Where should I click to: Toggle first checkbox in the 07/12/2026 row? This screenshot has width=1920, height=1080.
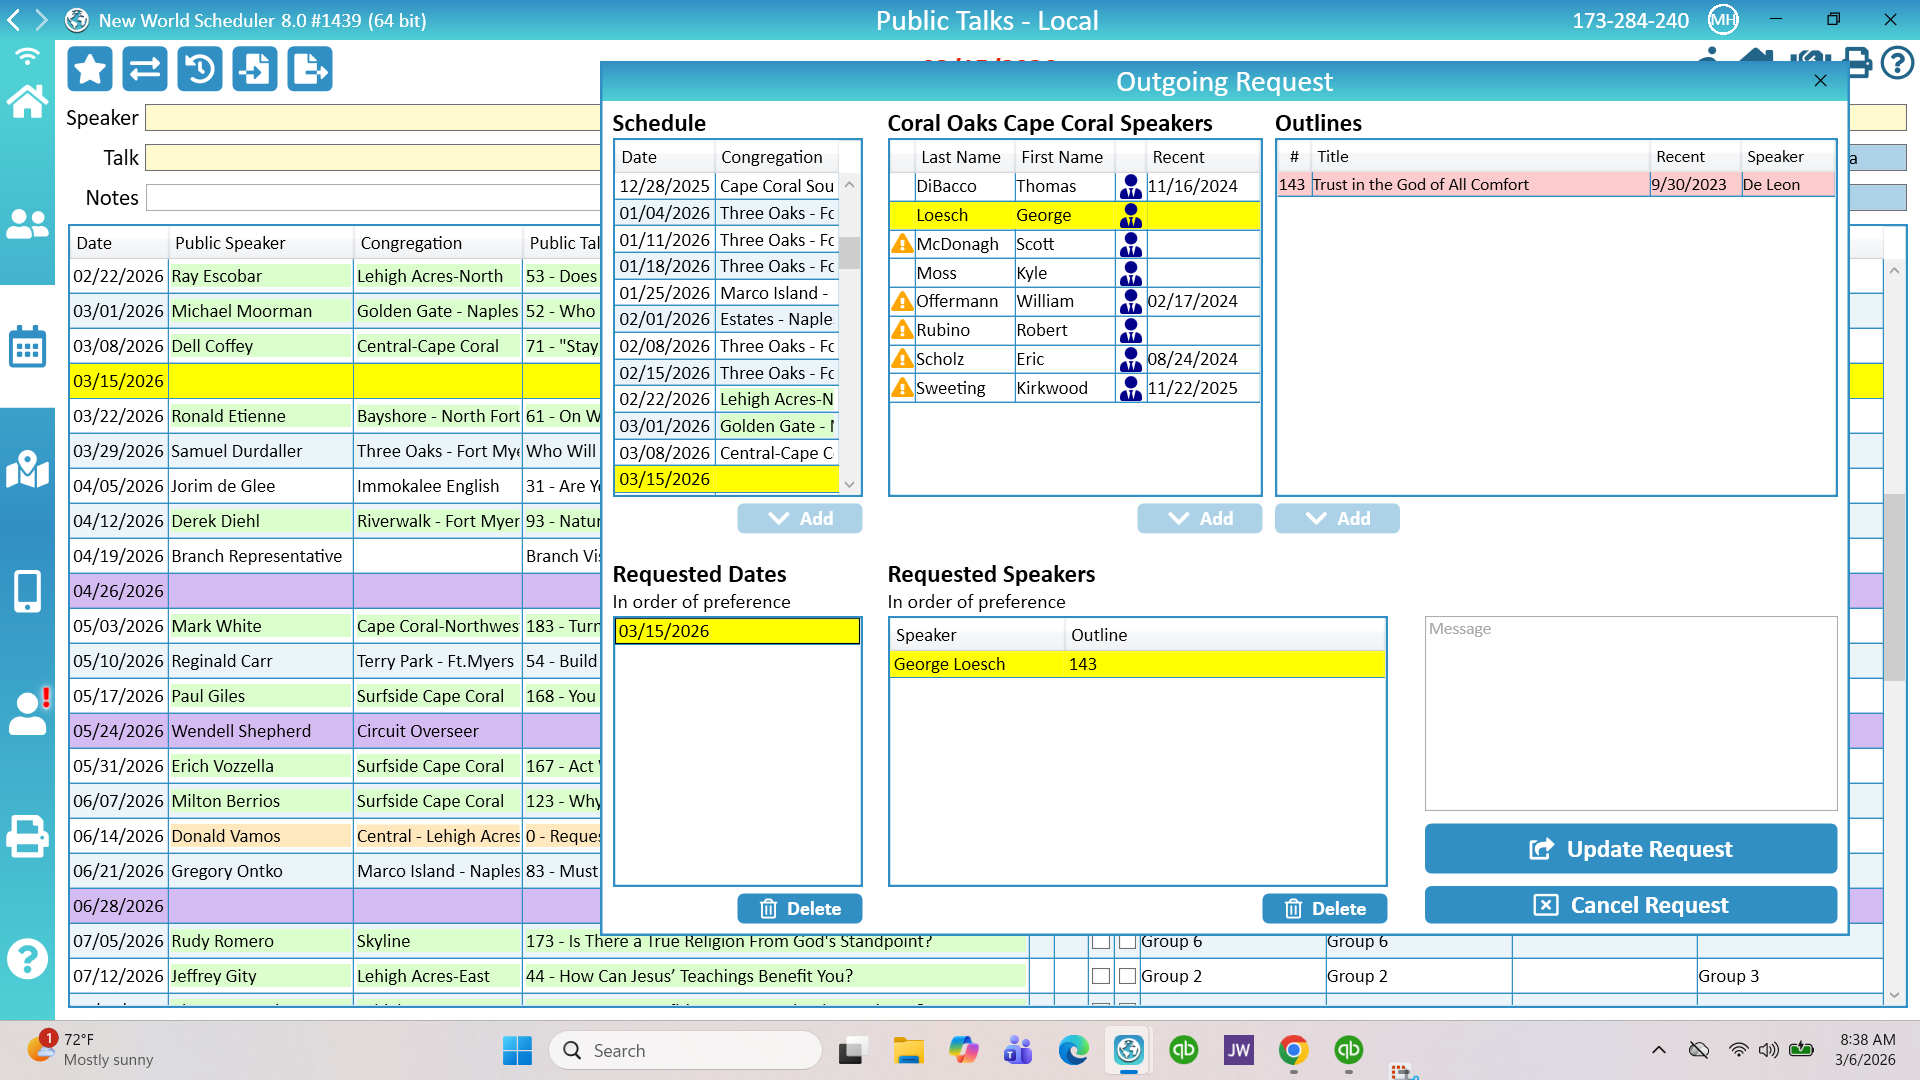coord(1101,976)
